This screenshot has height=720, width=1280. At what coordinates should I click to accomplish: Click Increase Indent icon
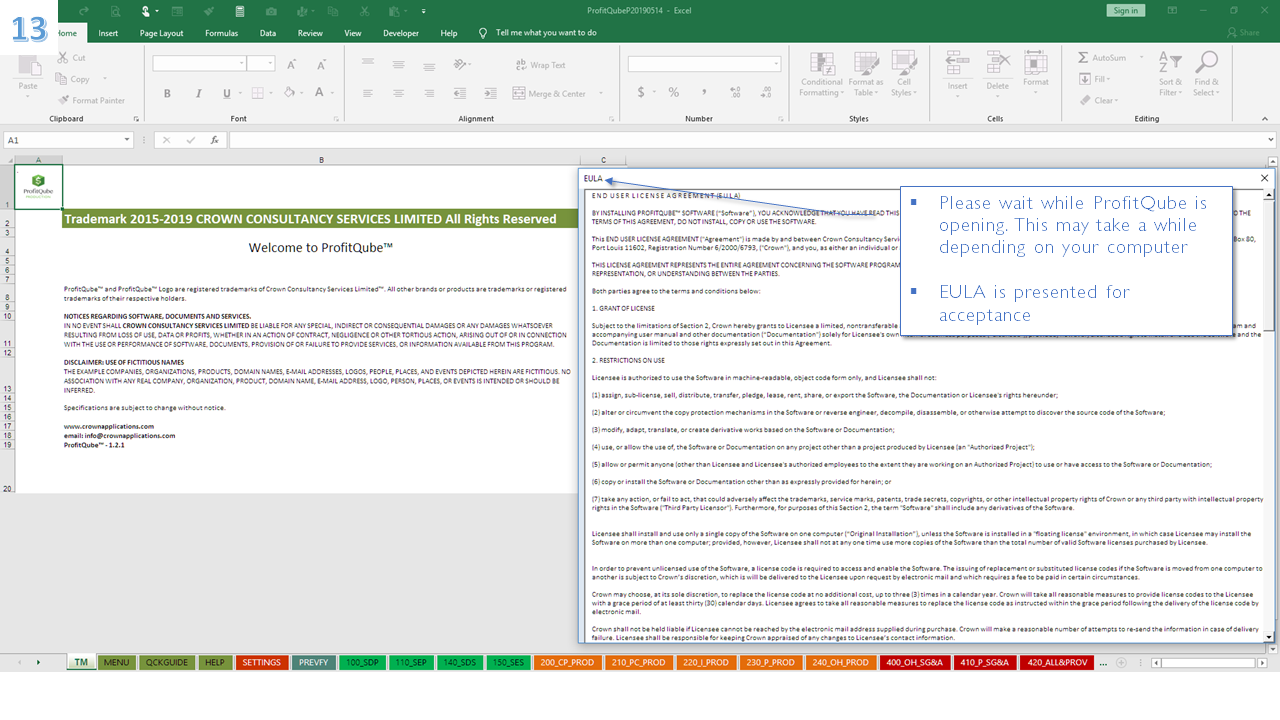click(x=488, y=93)
